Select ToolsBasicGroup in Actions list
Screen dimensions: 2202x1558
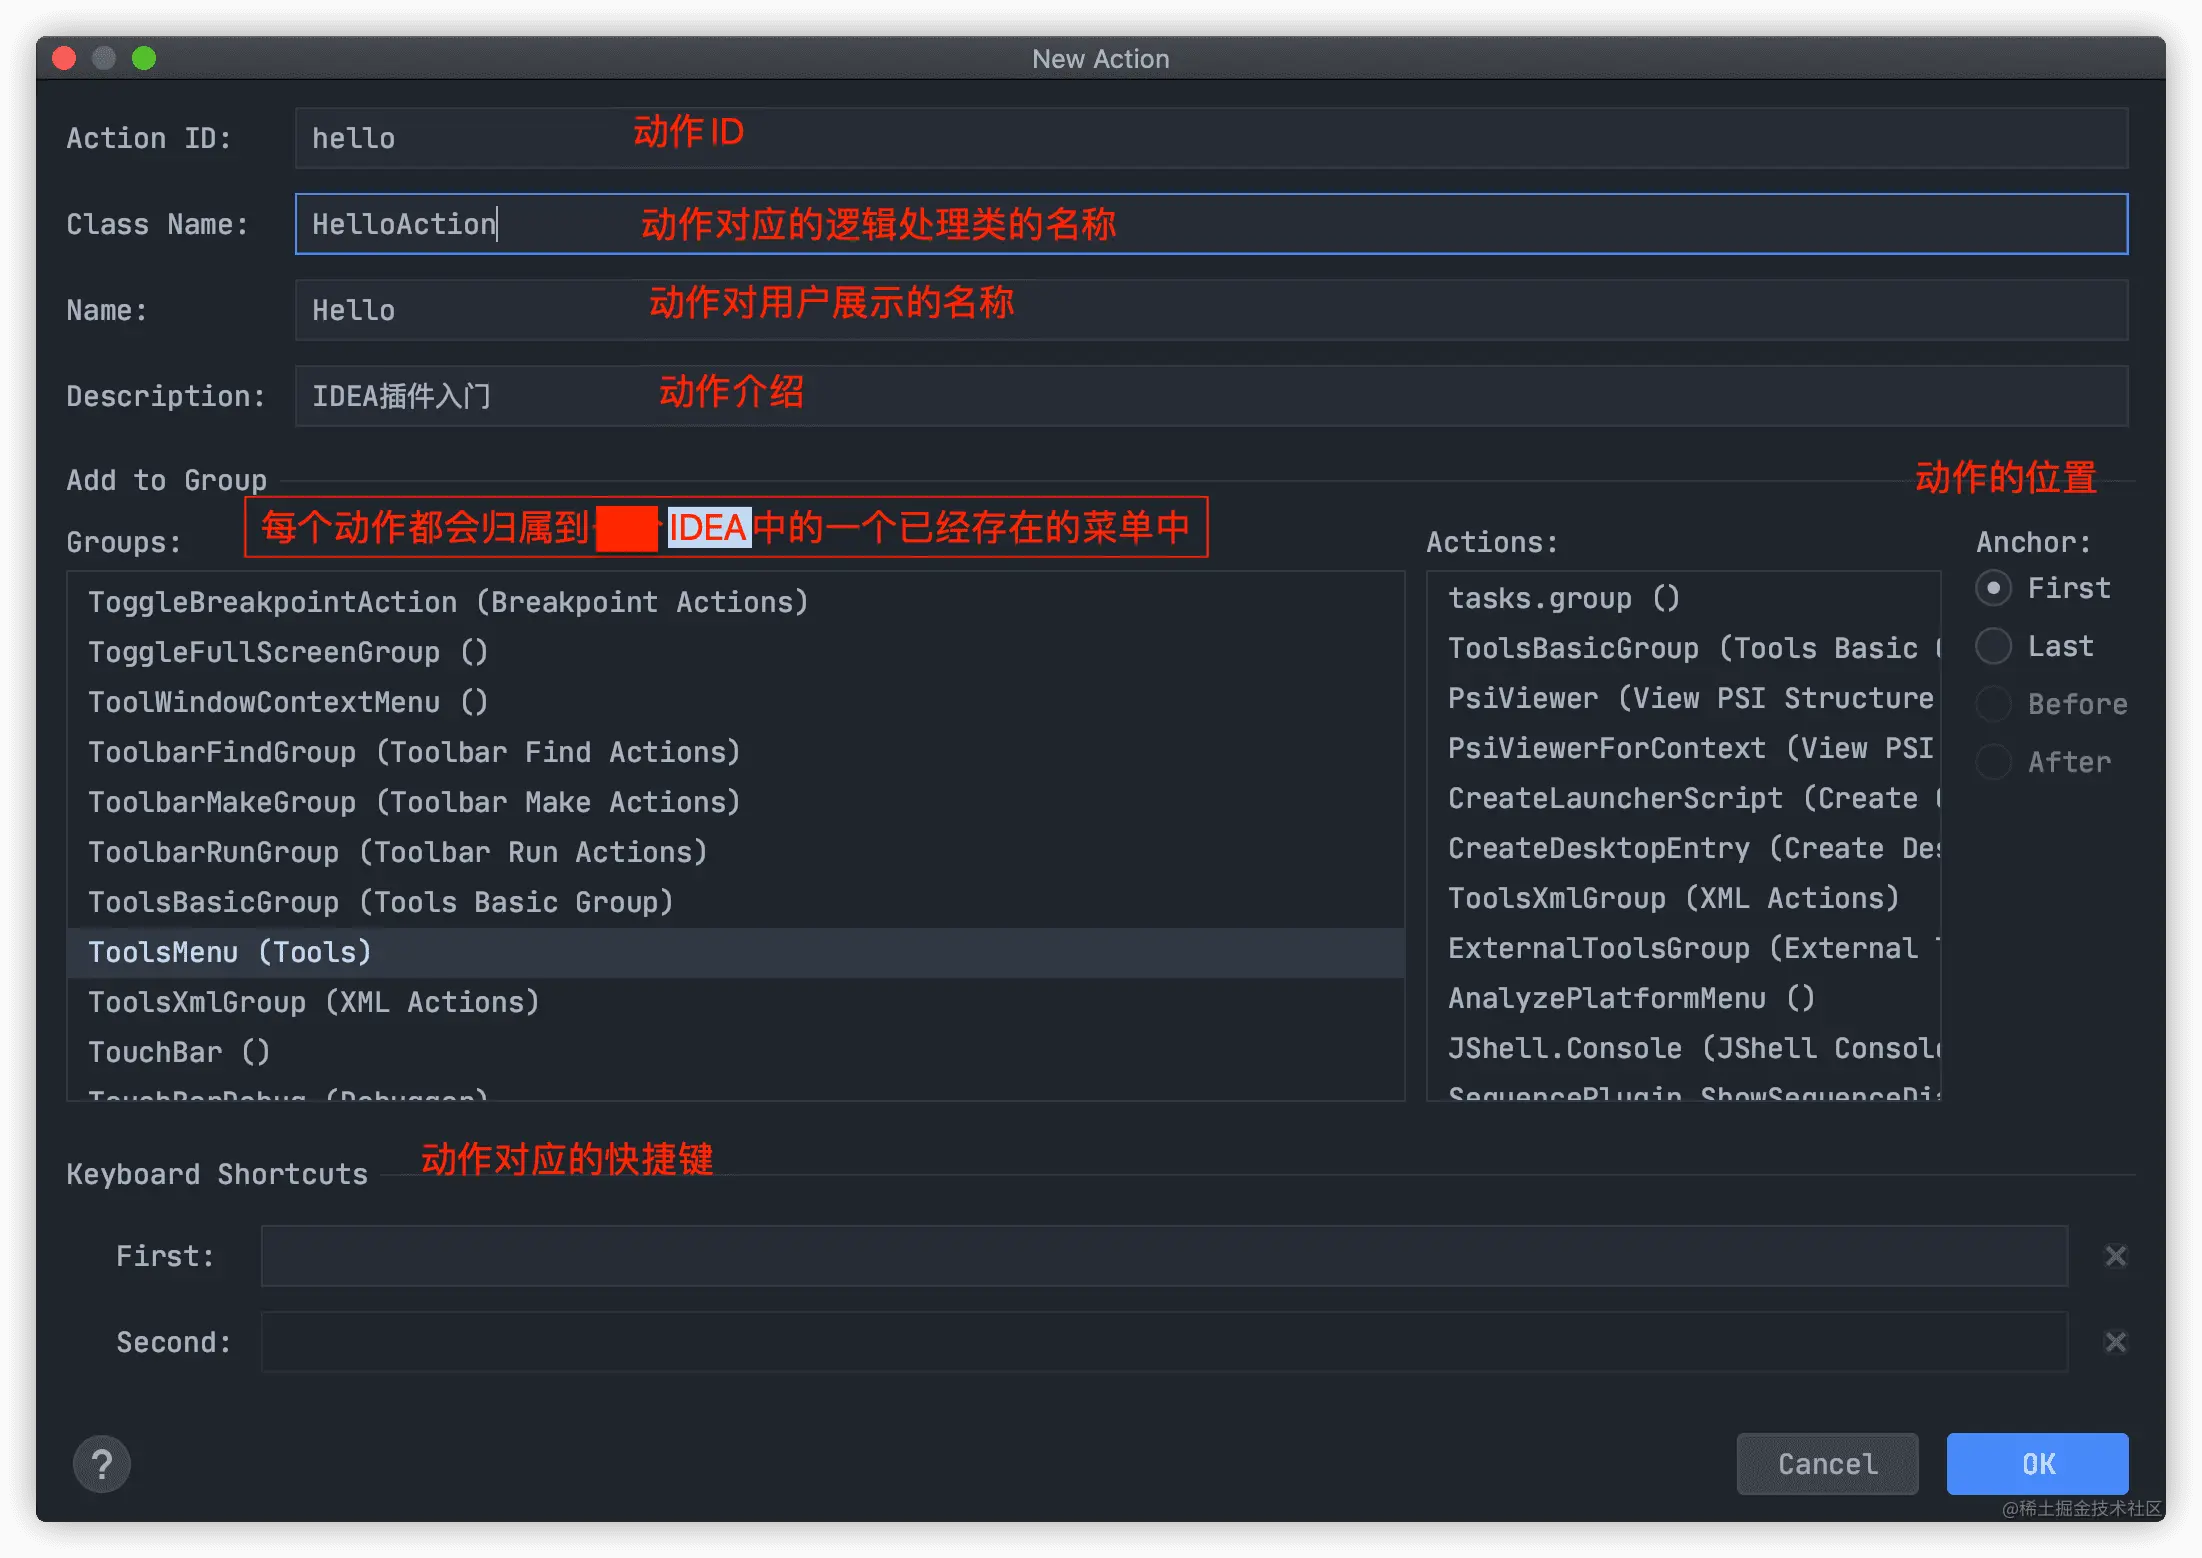point(1684,648)
